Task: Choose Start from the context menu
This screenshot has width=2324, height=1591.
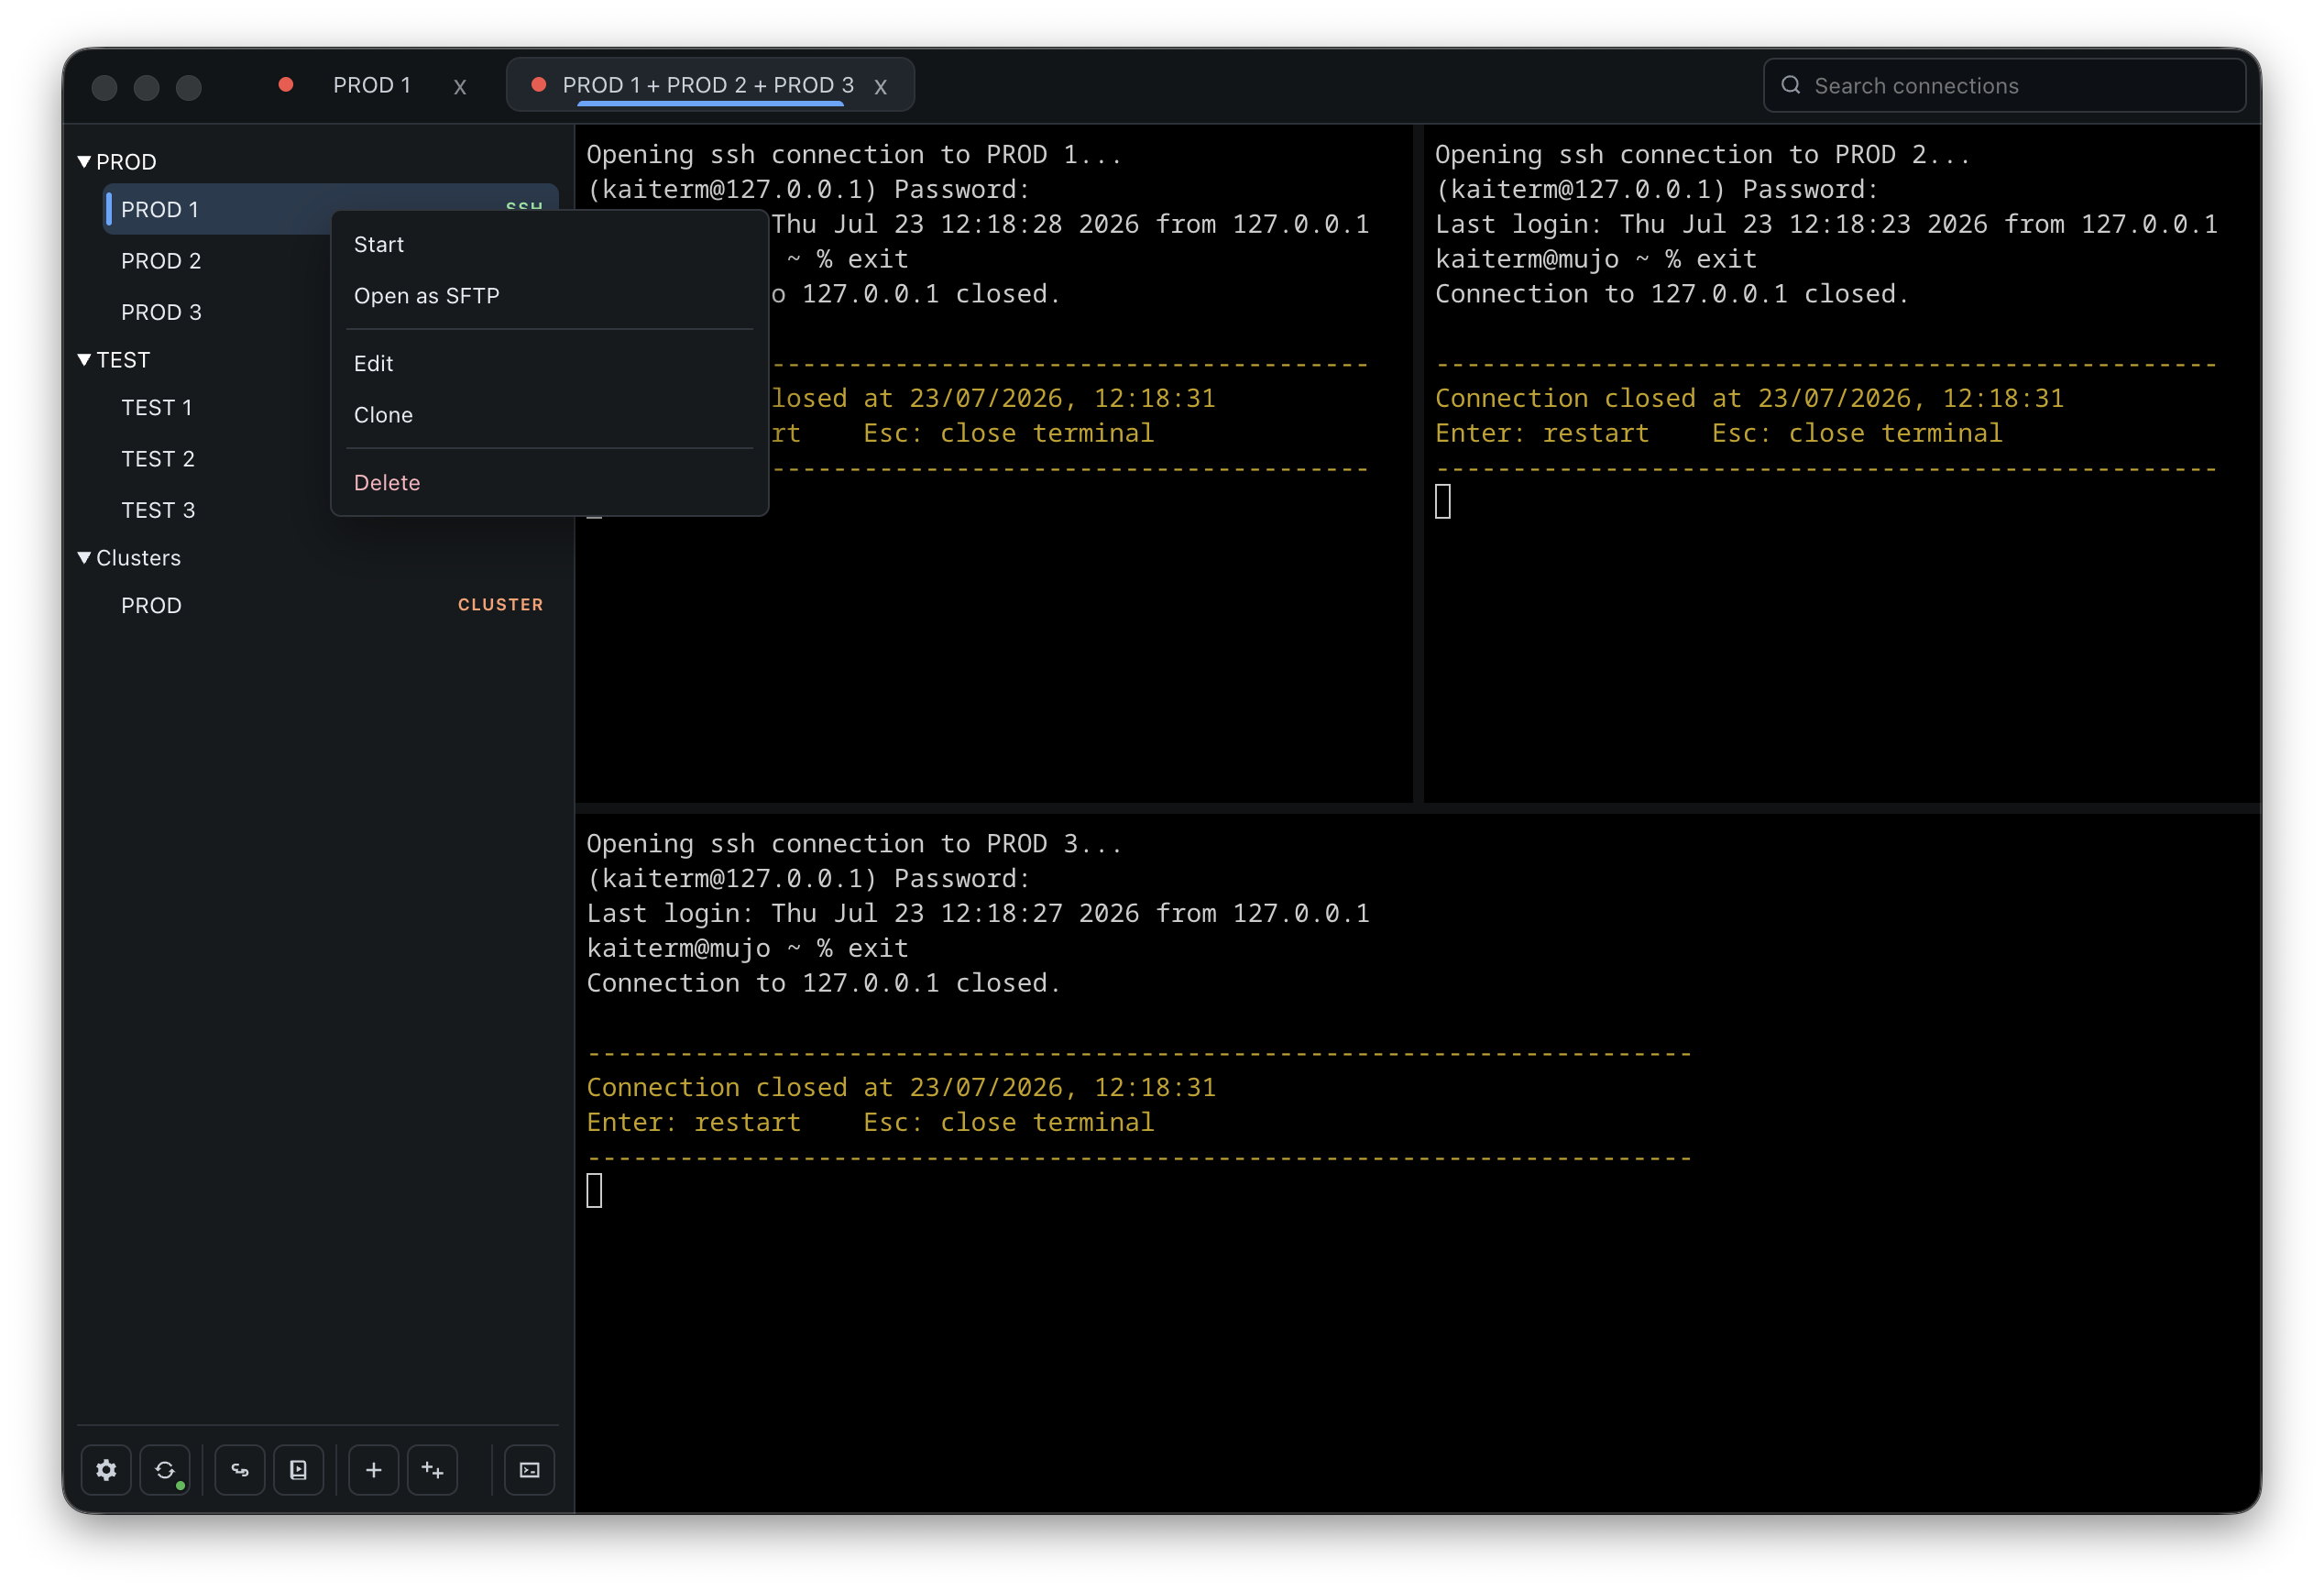Action: click(549, 244)
